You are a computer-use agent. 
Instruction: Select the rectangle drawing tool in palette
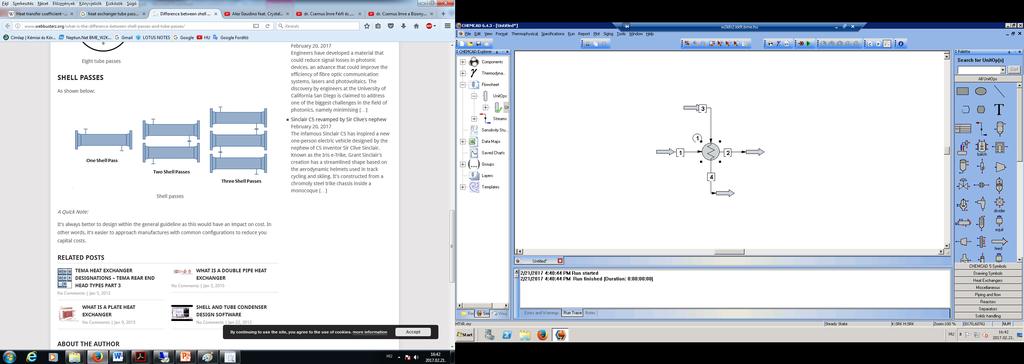point(963,91)
